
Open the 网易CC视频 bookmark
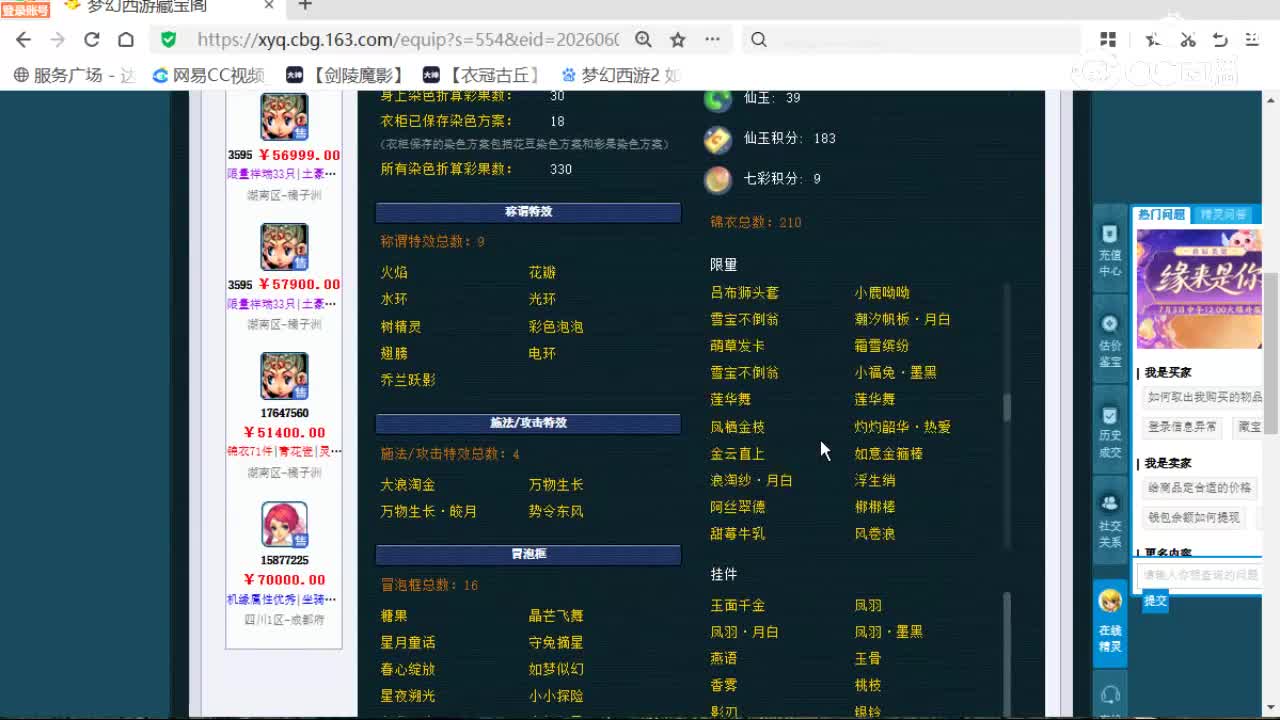(x=208, y=75)
